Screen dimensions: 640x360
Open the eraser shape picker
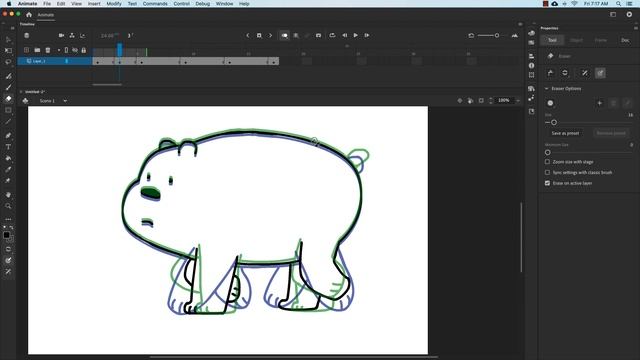(550, 103)
